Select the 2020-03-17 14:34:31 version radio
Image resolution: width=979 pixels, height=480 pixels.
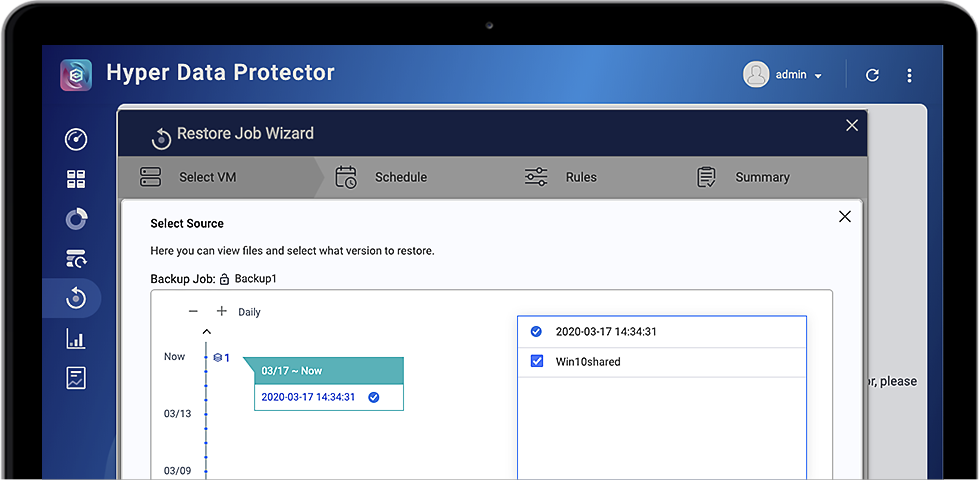(536, 331)
